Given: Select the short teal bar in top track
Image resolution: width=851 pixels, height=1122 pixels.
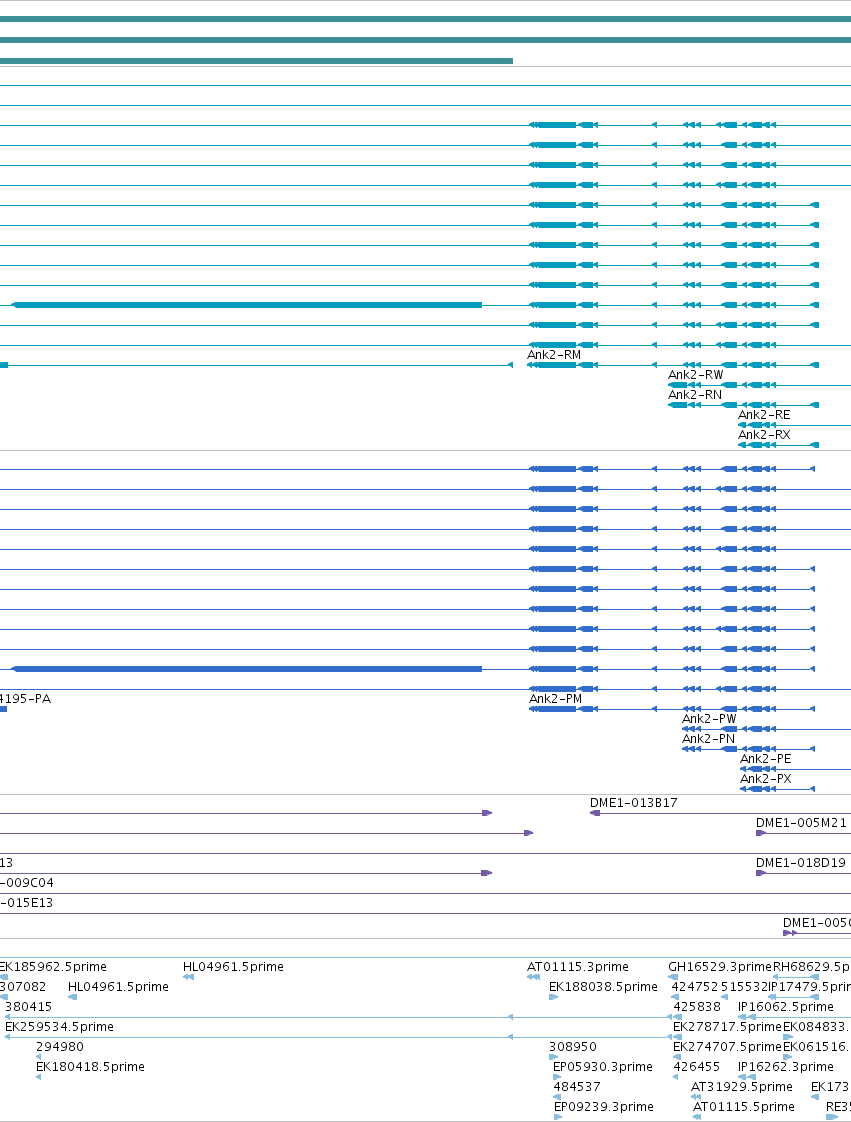Looking at the screenshot, I should point(256,61).
